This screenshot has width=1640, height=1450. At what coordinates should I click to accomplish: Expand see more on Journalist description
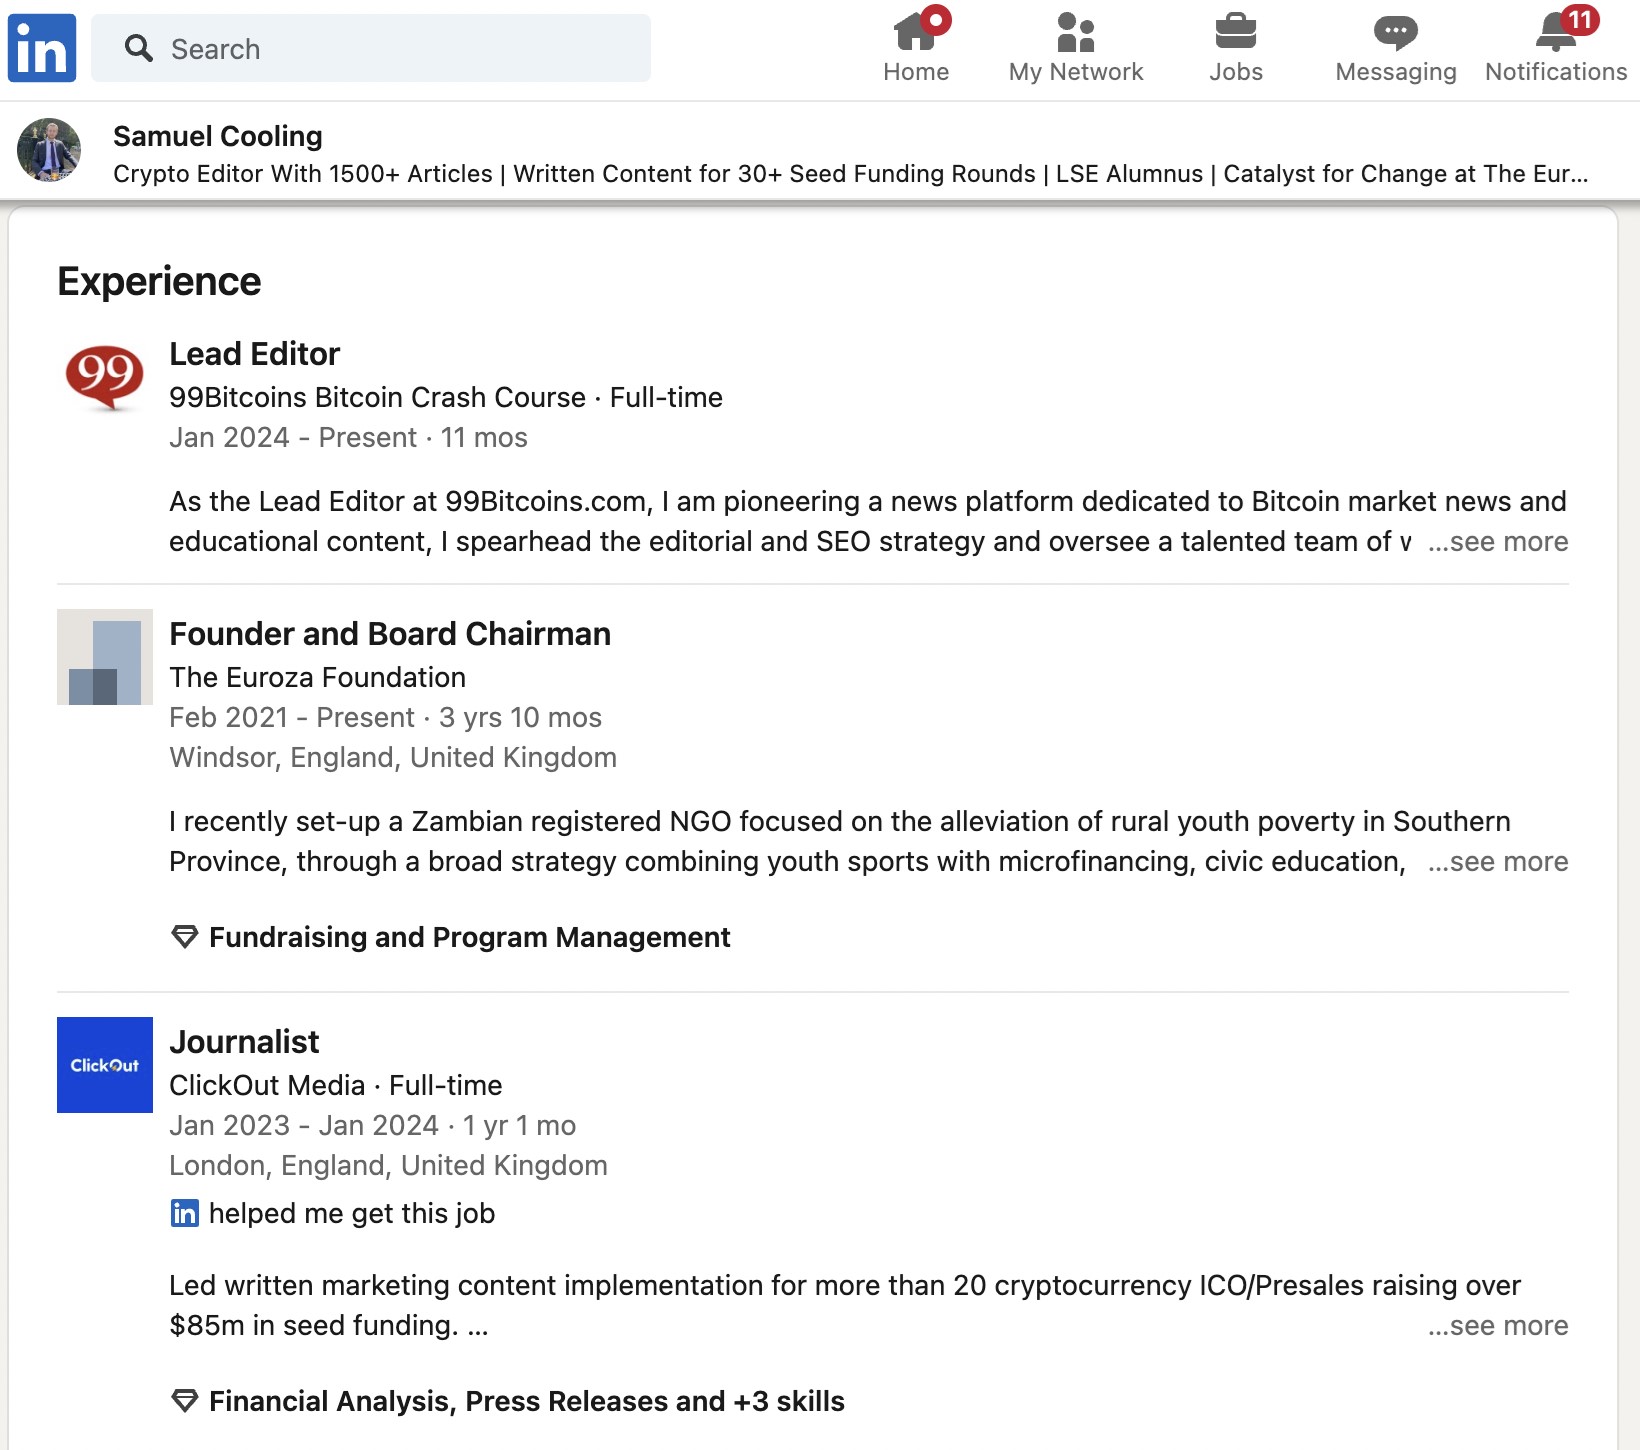tap(1498, 1326)
